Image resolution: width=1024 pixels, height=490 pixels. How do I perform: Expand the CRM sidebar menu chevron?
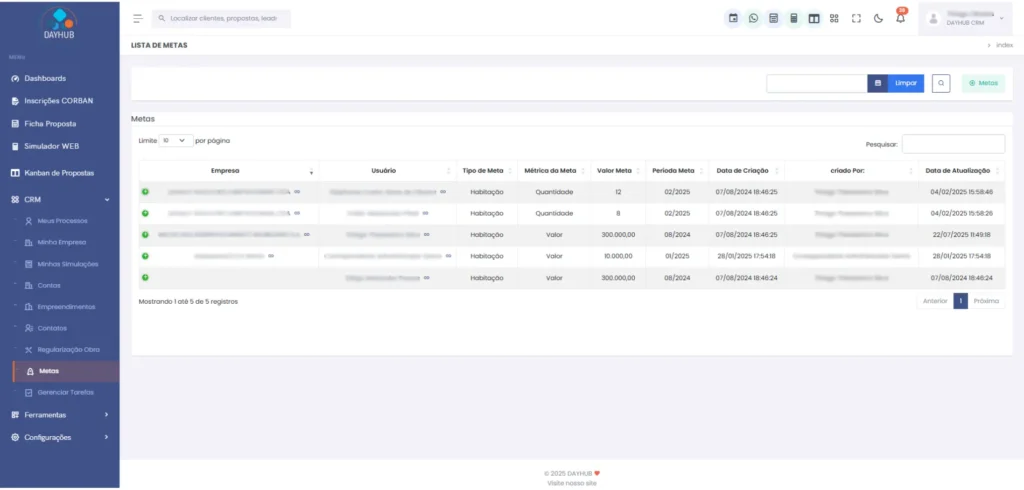pos(107,199)
